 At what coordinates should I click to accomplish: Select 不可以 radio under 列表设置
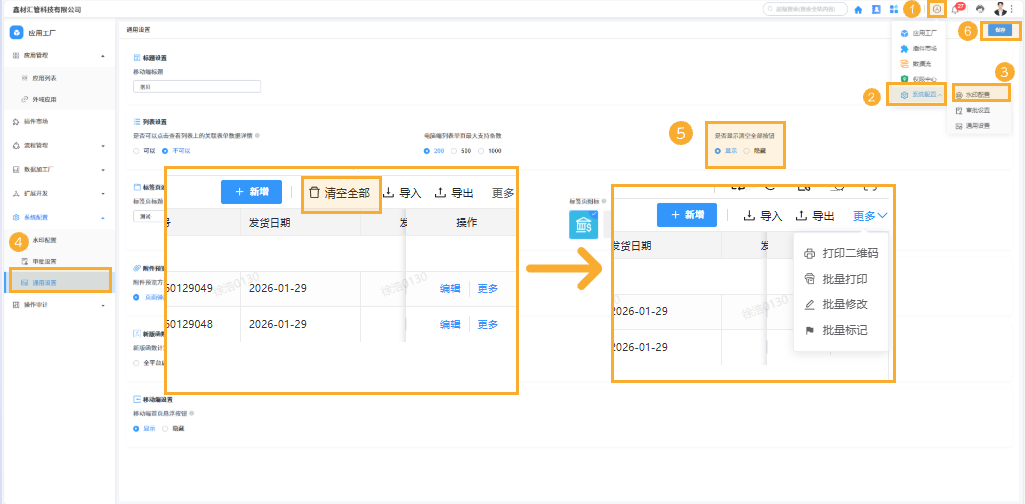point(165,151)
